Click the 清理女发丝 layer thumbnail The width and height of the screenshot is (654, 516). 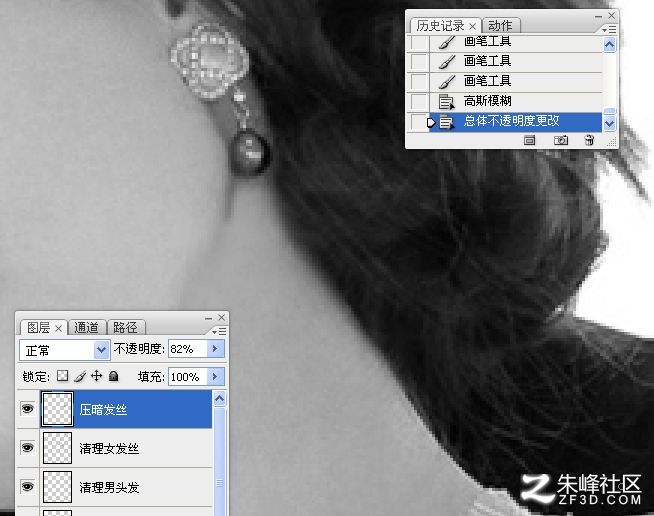tap(58, 448)
